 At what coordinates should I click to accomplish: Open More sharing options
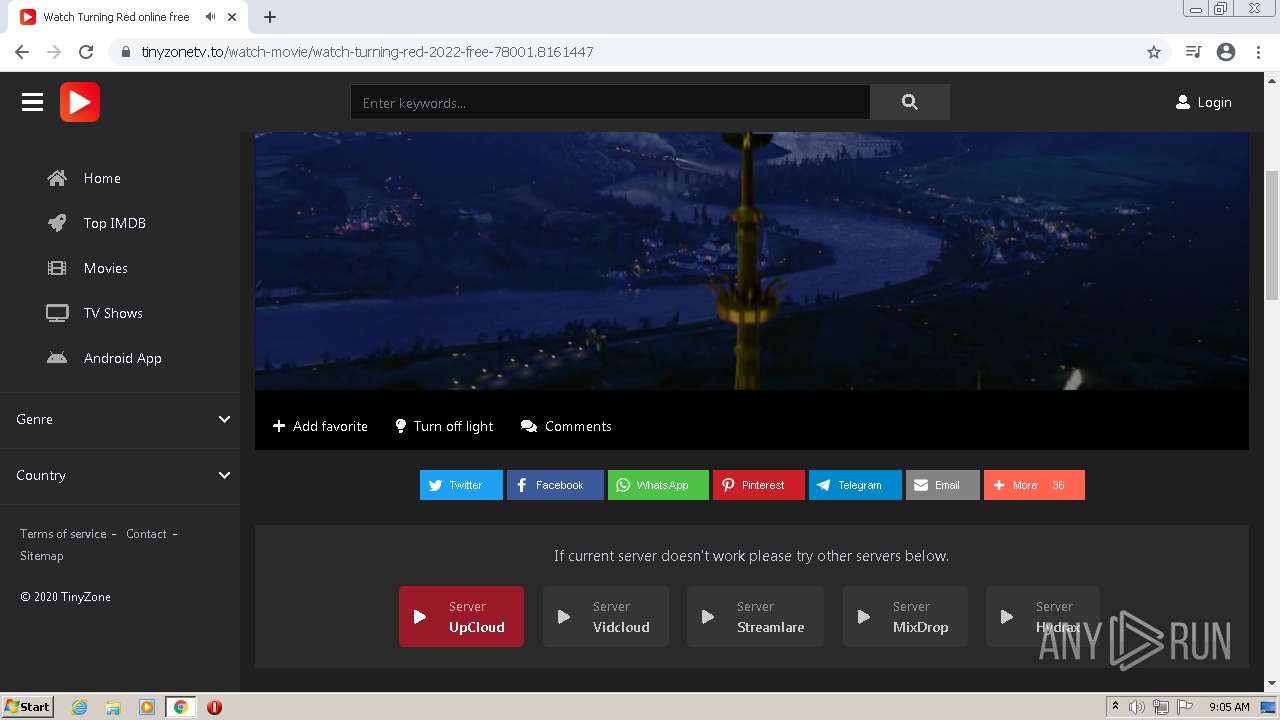[1034, 485]
